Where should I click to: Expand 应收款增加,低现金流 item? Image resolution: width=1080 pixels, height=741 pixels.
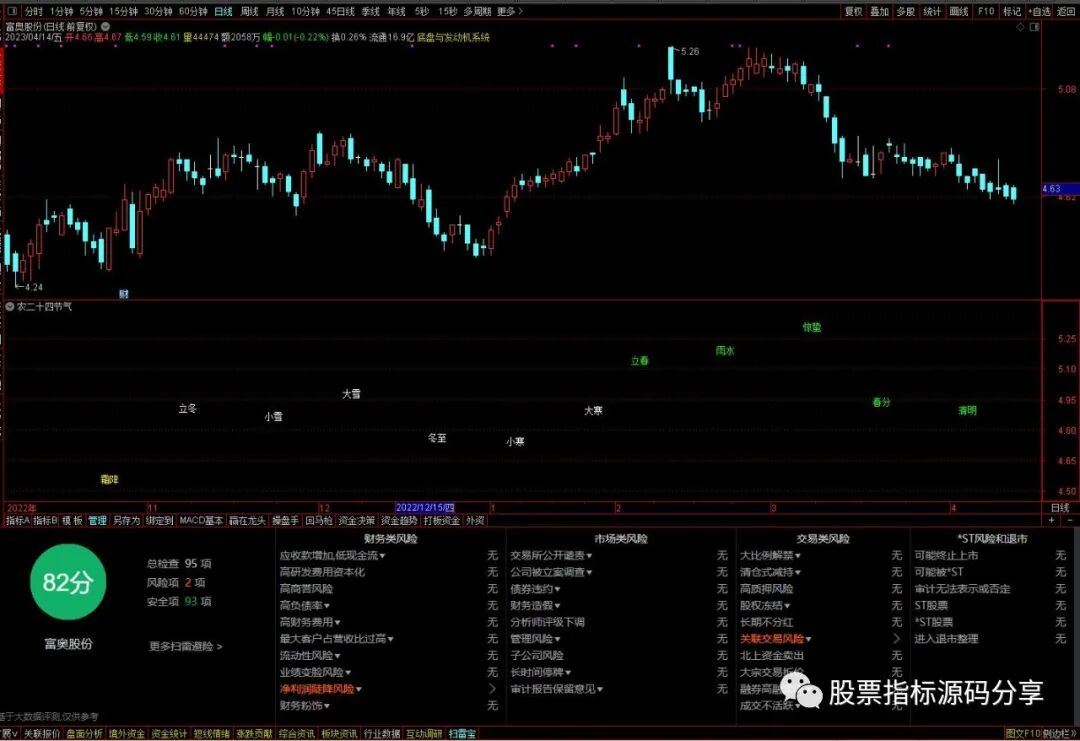[x=332, y=556]
